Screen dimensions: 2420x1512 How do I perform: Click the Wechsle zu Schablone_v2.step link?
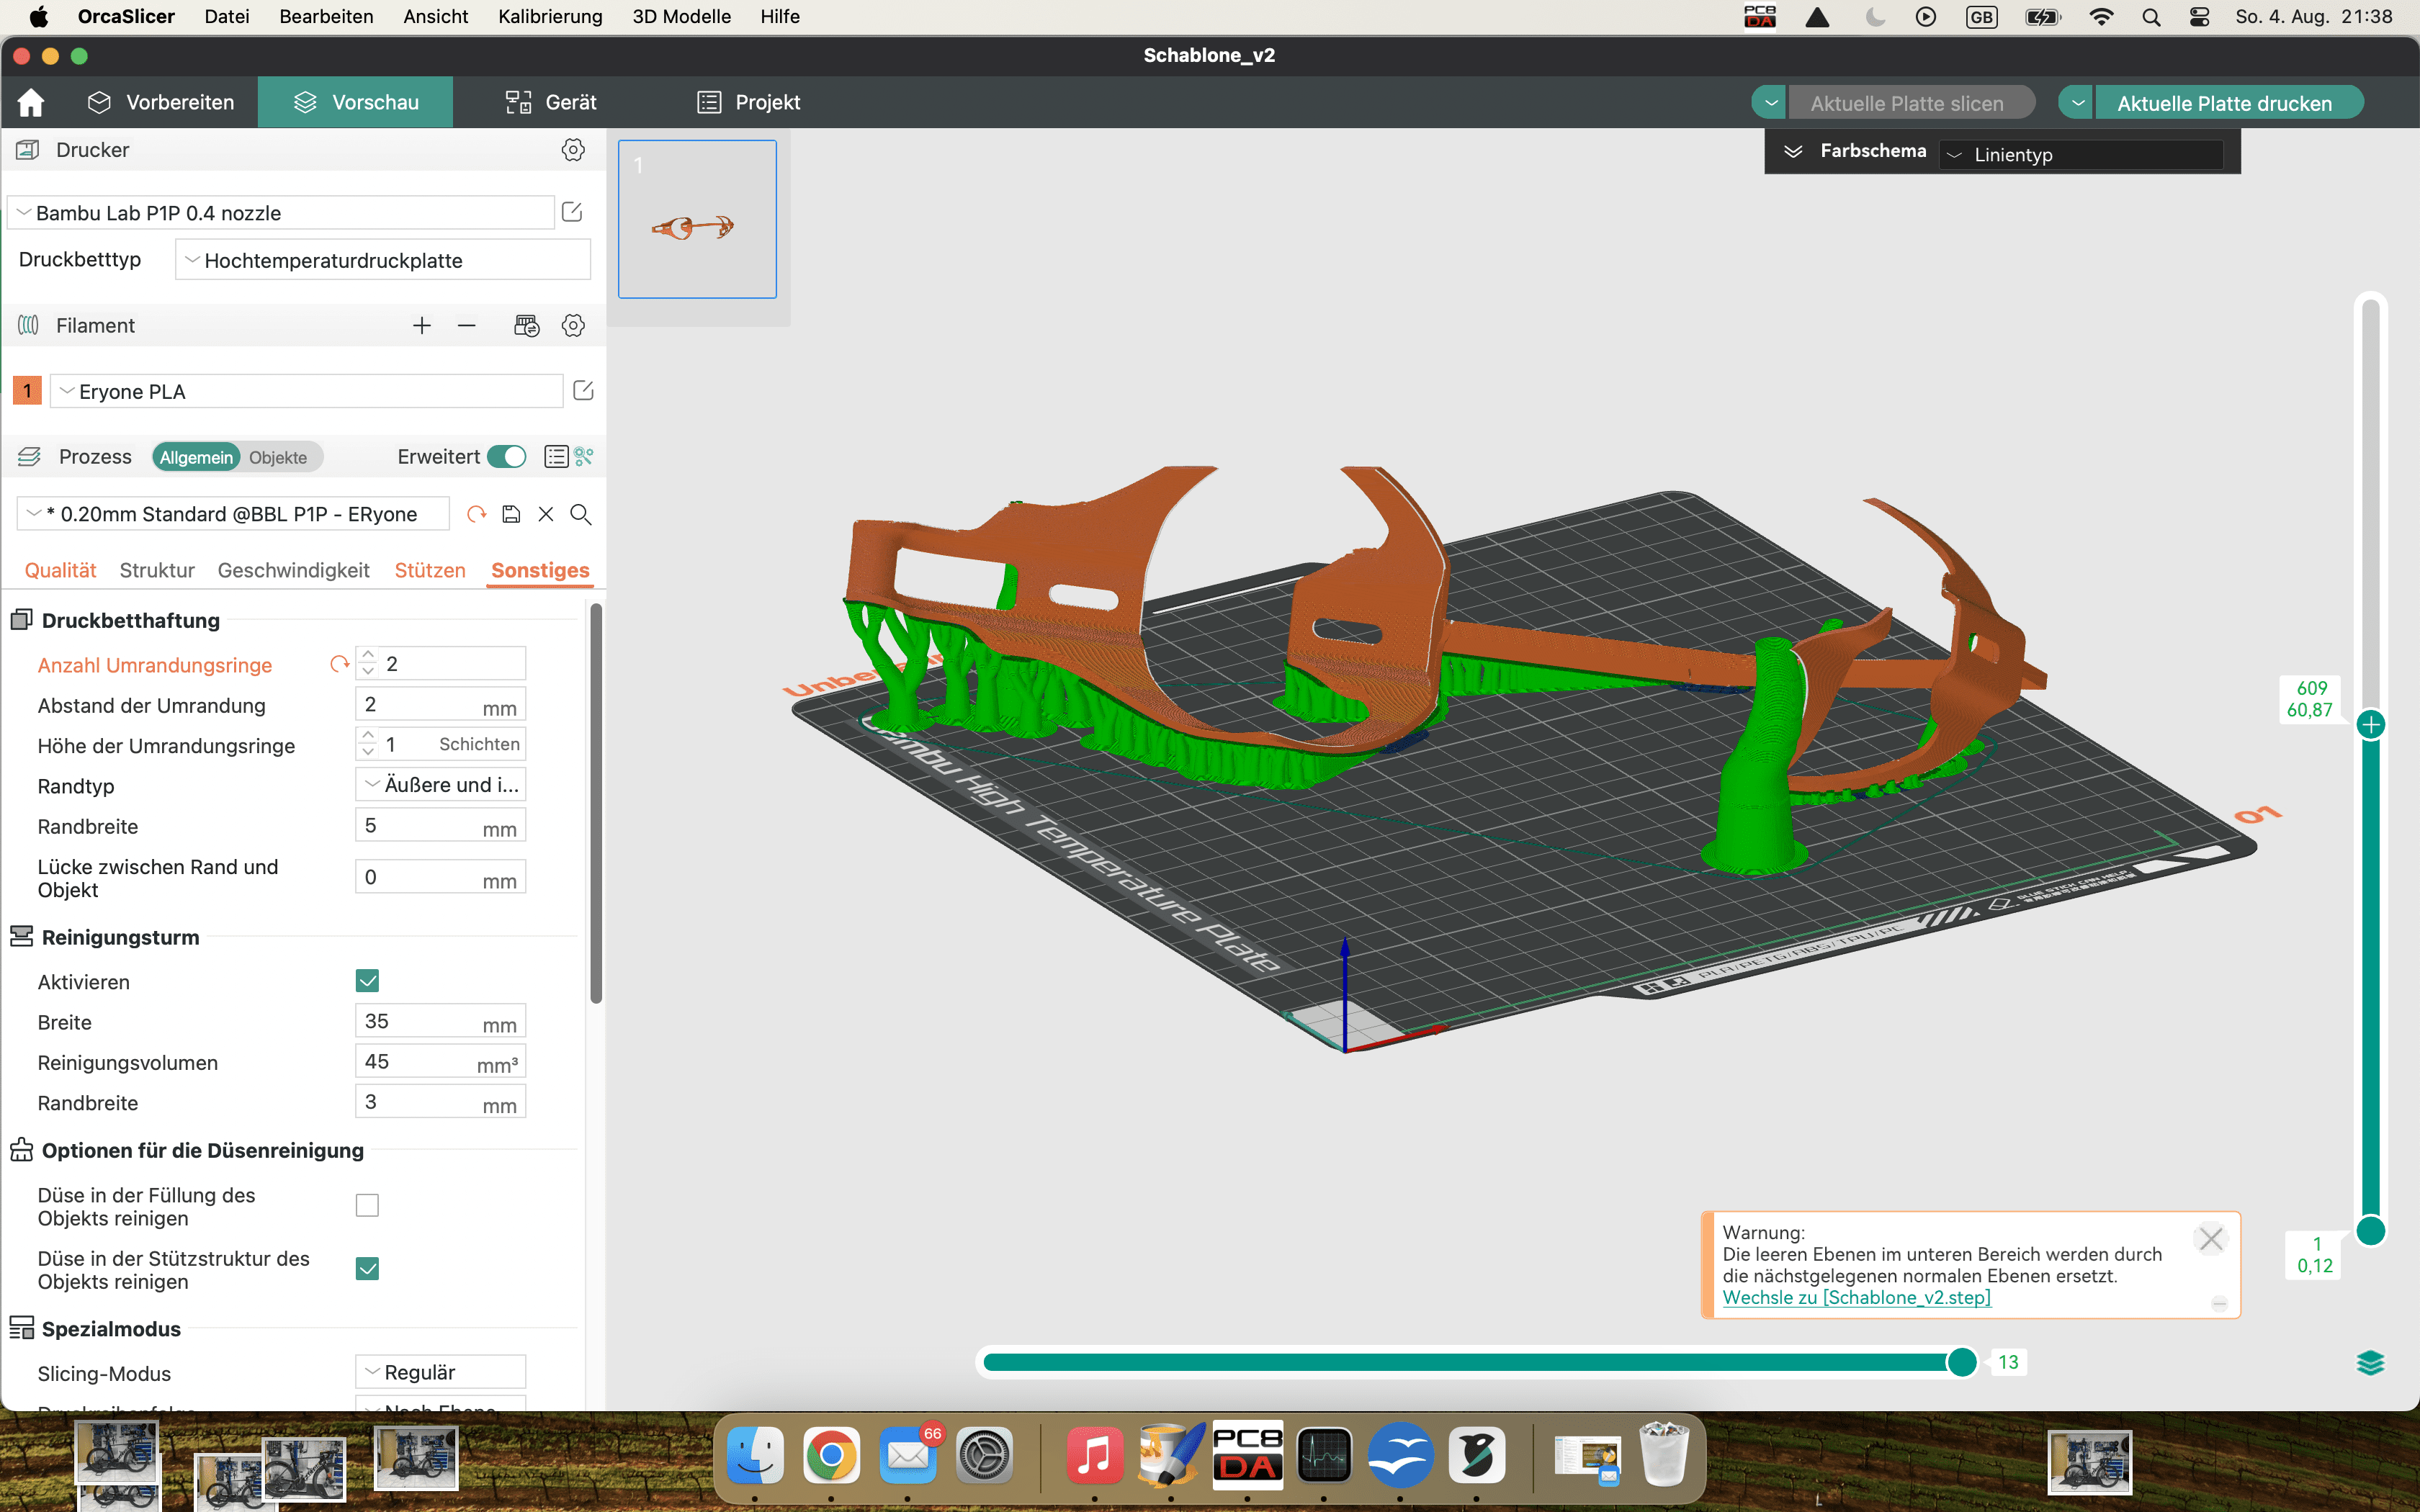coord(1856,1297)
